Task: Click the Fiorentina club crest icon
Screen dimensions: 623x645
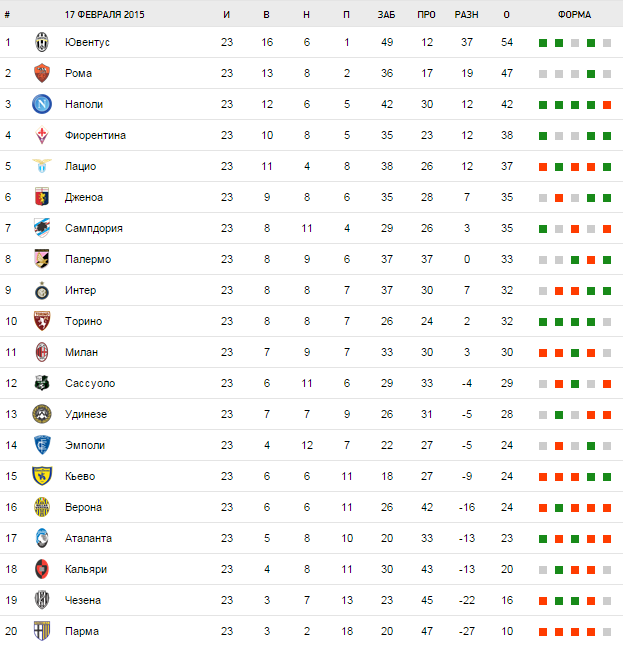Action: (x=42, y=135)
